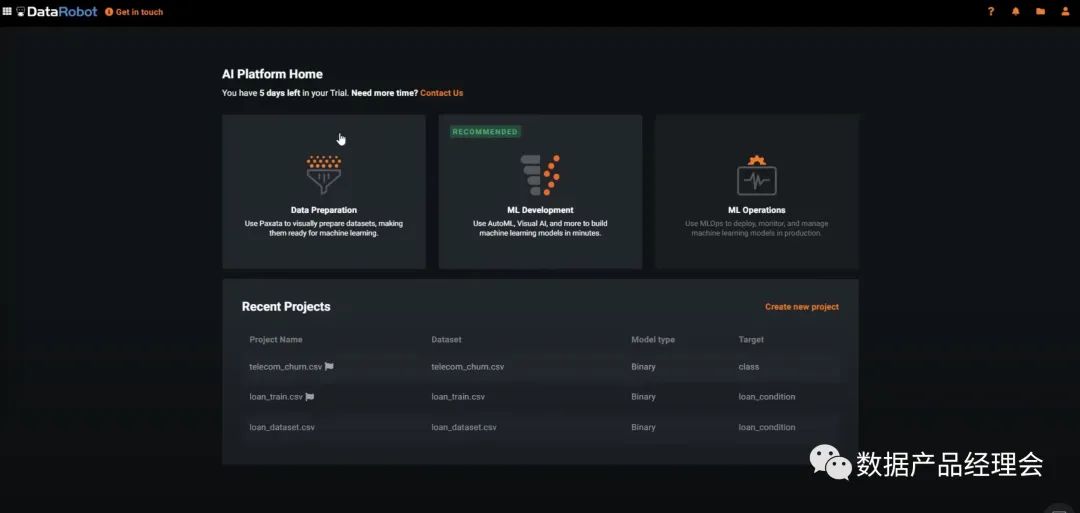
Task: Open the ML Operations card title
Action: pyautogui.click(x=757, y=210)
